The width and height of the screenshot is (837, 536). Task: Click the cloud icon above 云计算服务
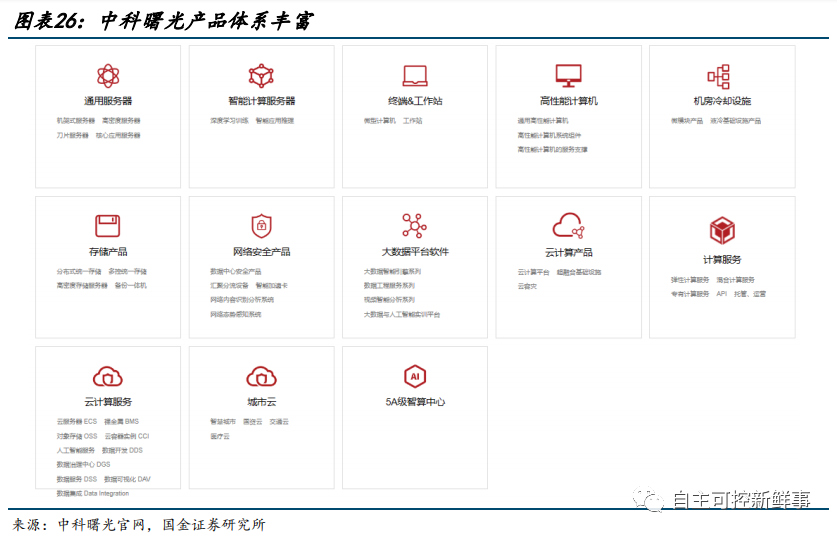108,376
